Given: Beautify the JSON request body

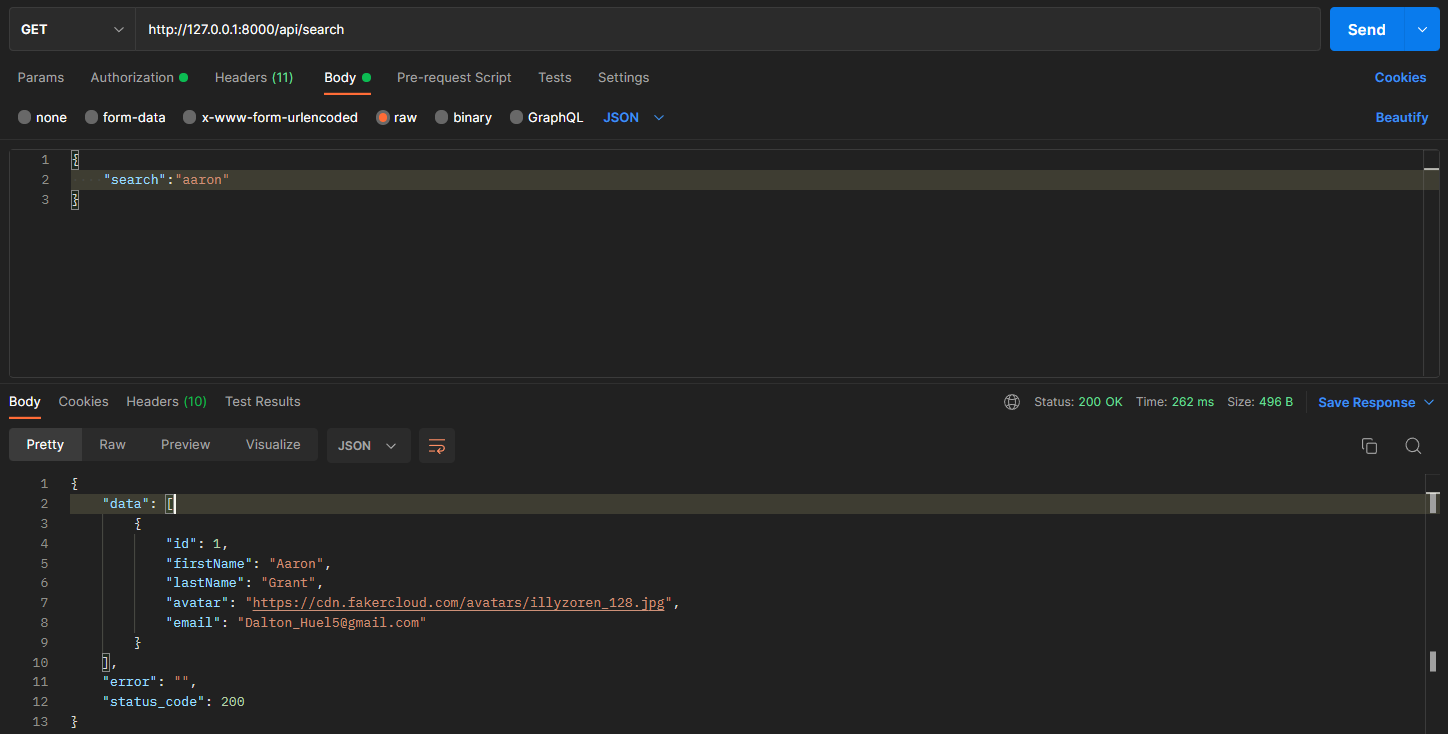Looking at the screenshot, I should pos(1401,117).
